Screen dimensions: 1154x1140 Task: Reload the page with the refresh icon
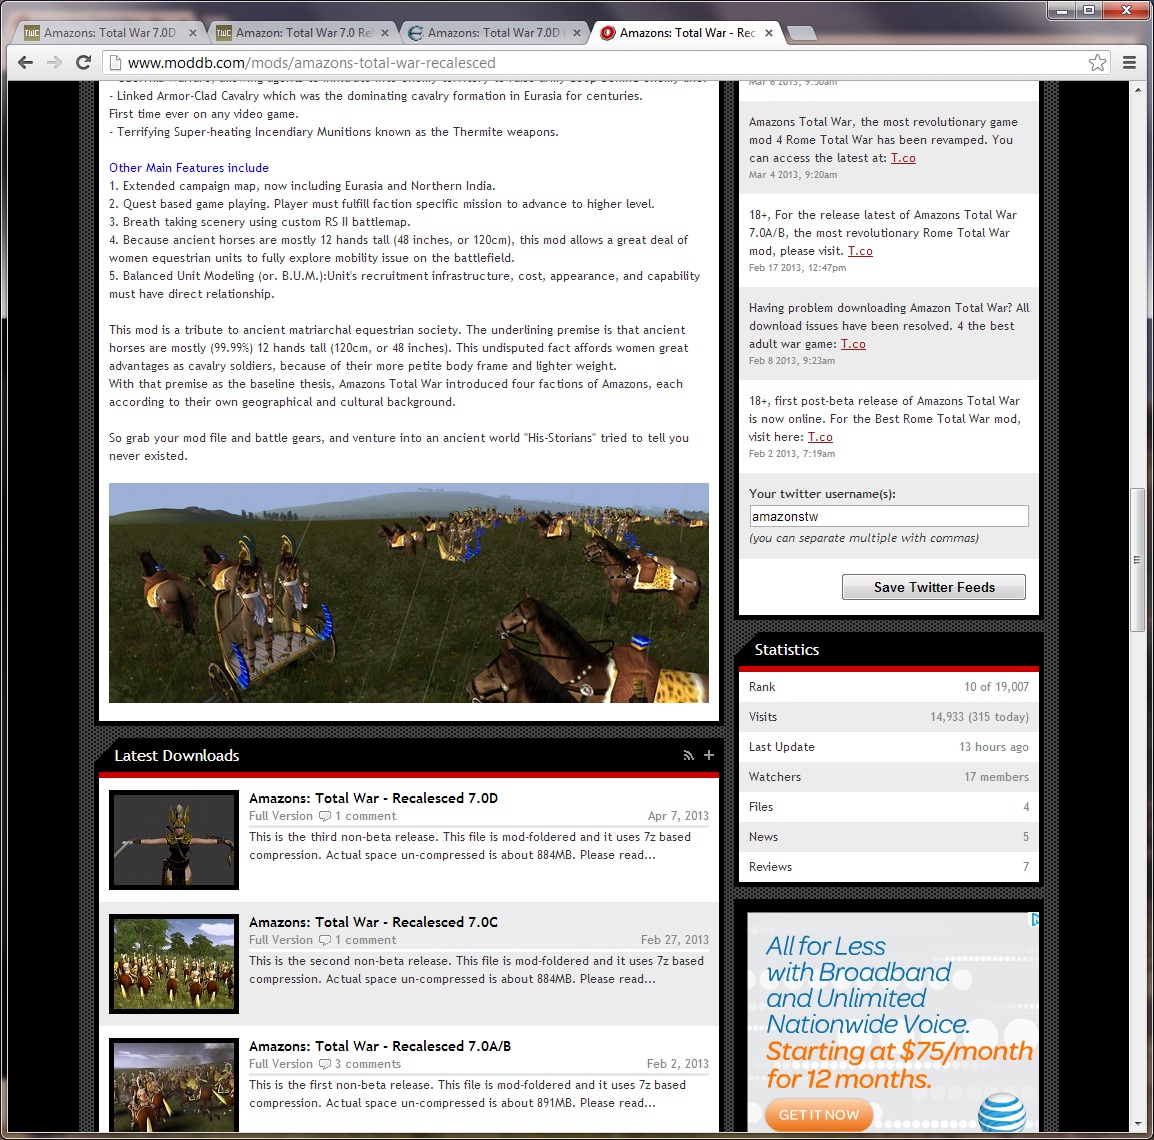point(83,63)
